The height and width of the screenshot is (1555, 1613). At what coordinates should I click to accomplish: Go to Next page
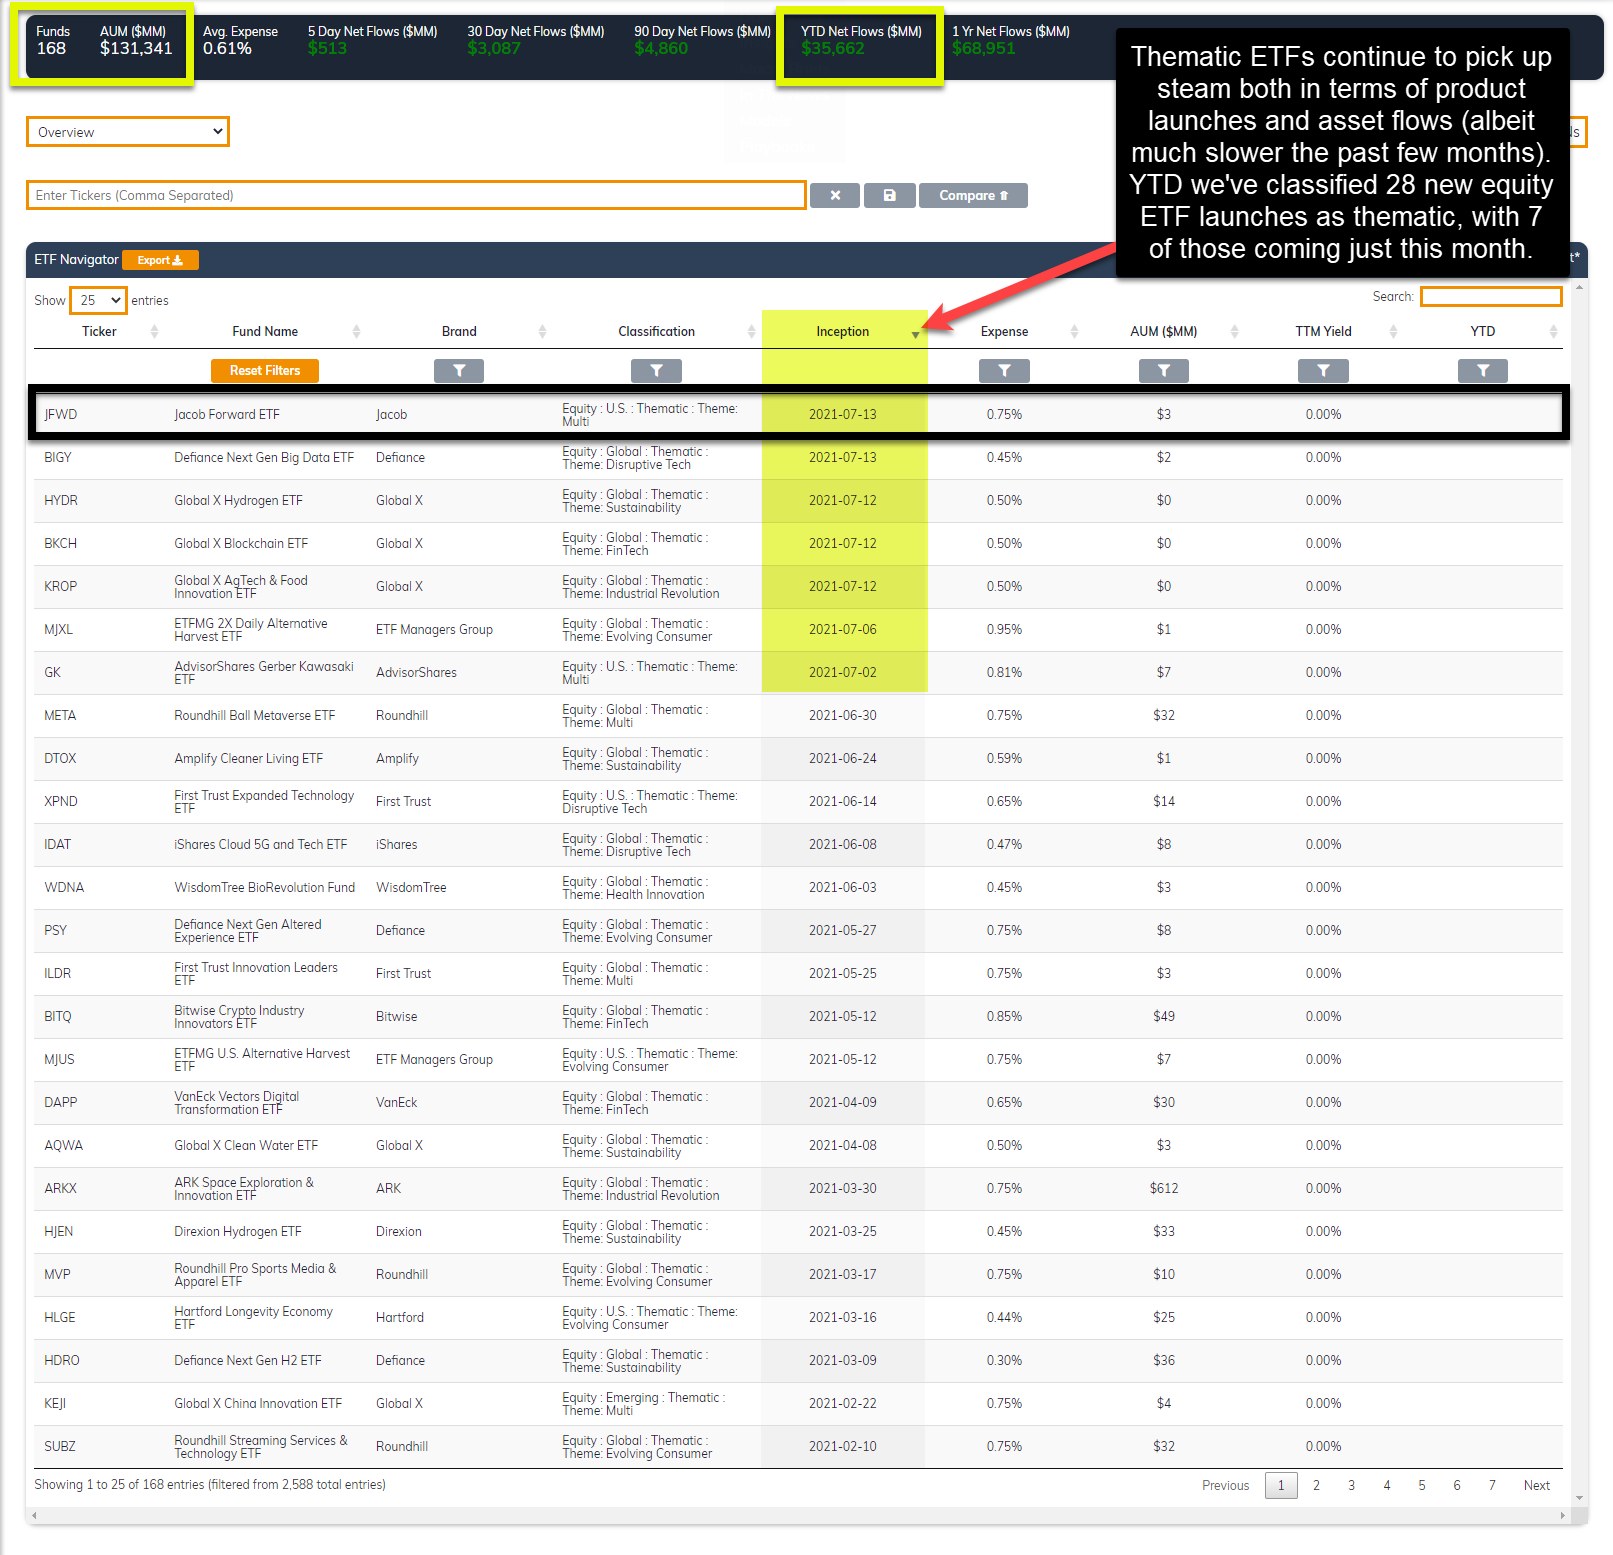coord(1536,1486)
